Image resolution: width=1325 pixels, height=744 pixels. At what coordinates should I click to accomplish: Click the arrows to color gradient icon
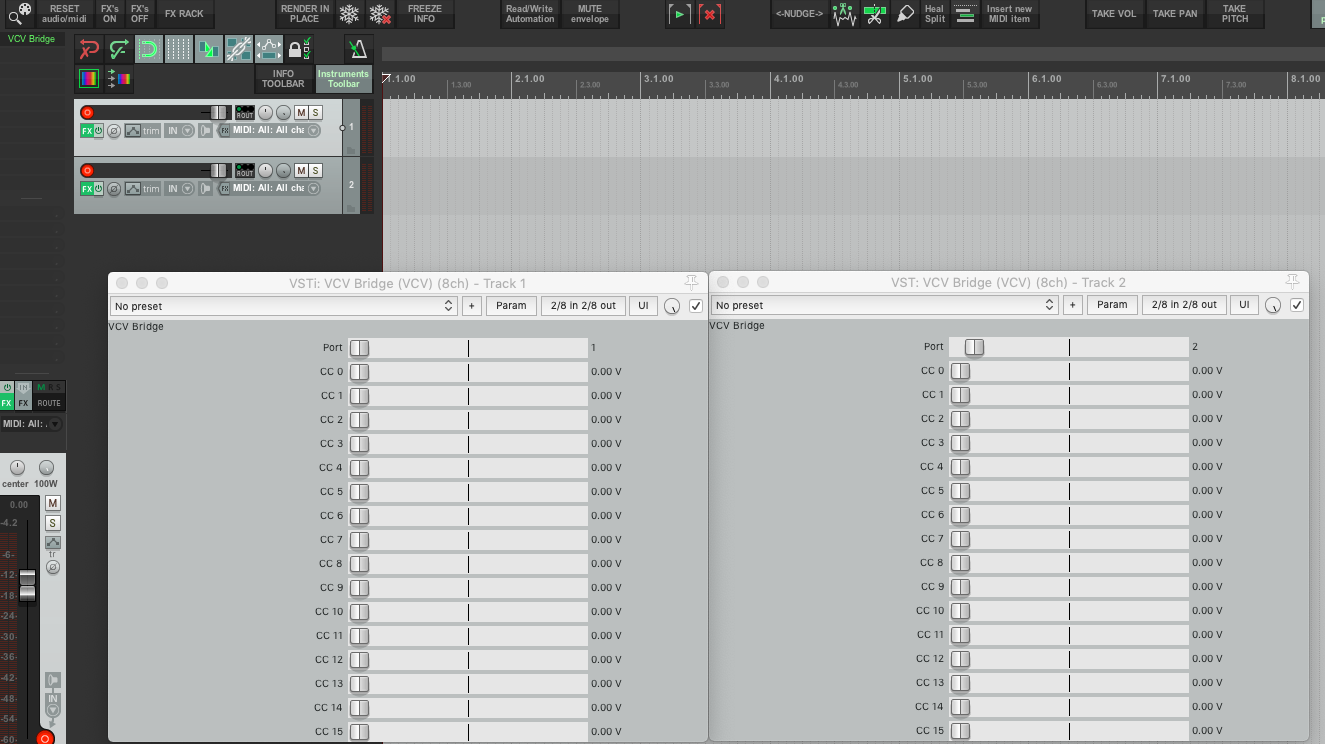pyautogui.click(x=119, y=77)
